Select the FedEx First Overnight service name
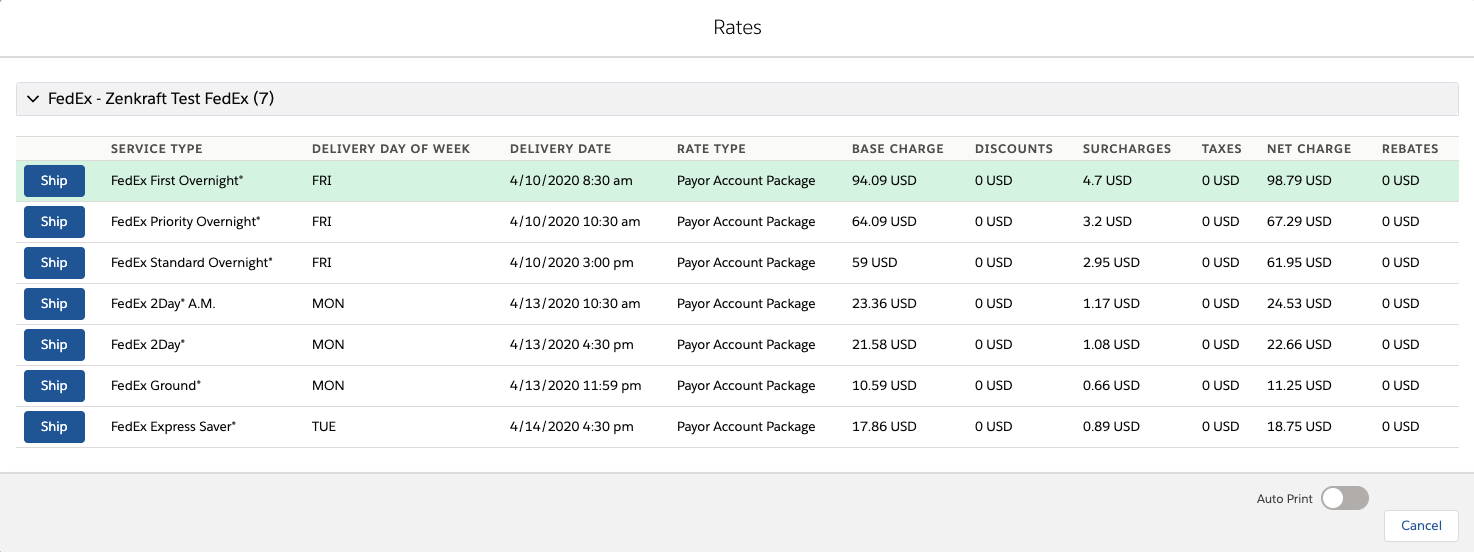 coord(177,181)
